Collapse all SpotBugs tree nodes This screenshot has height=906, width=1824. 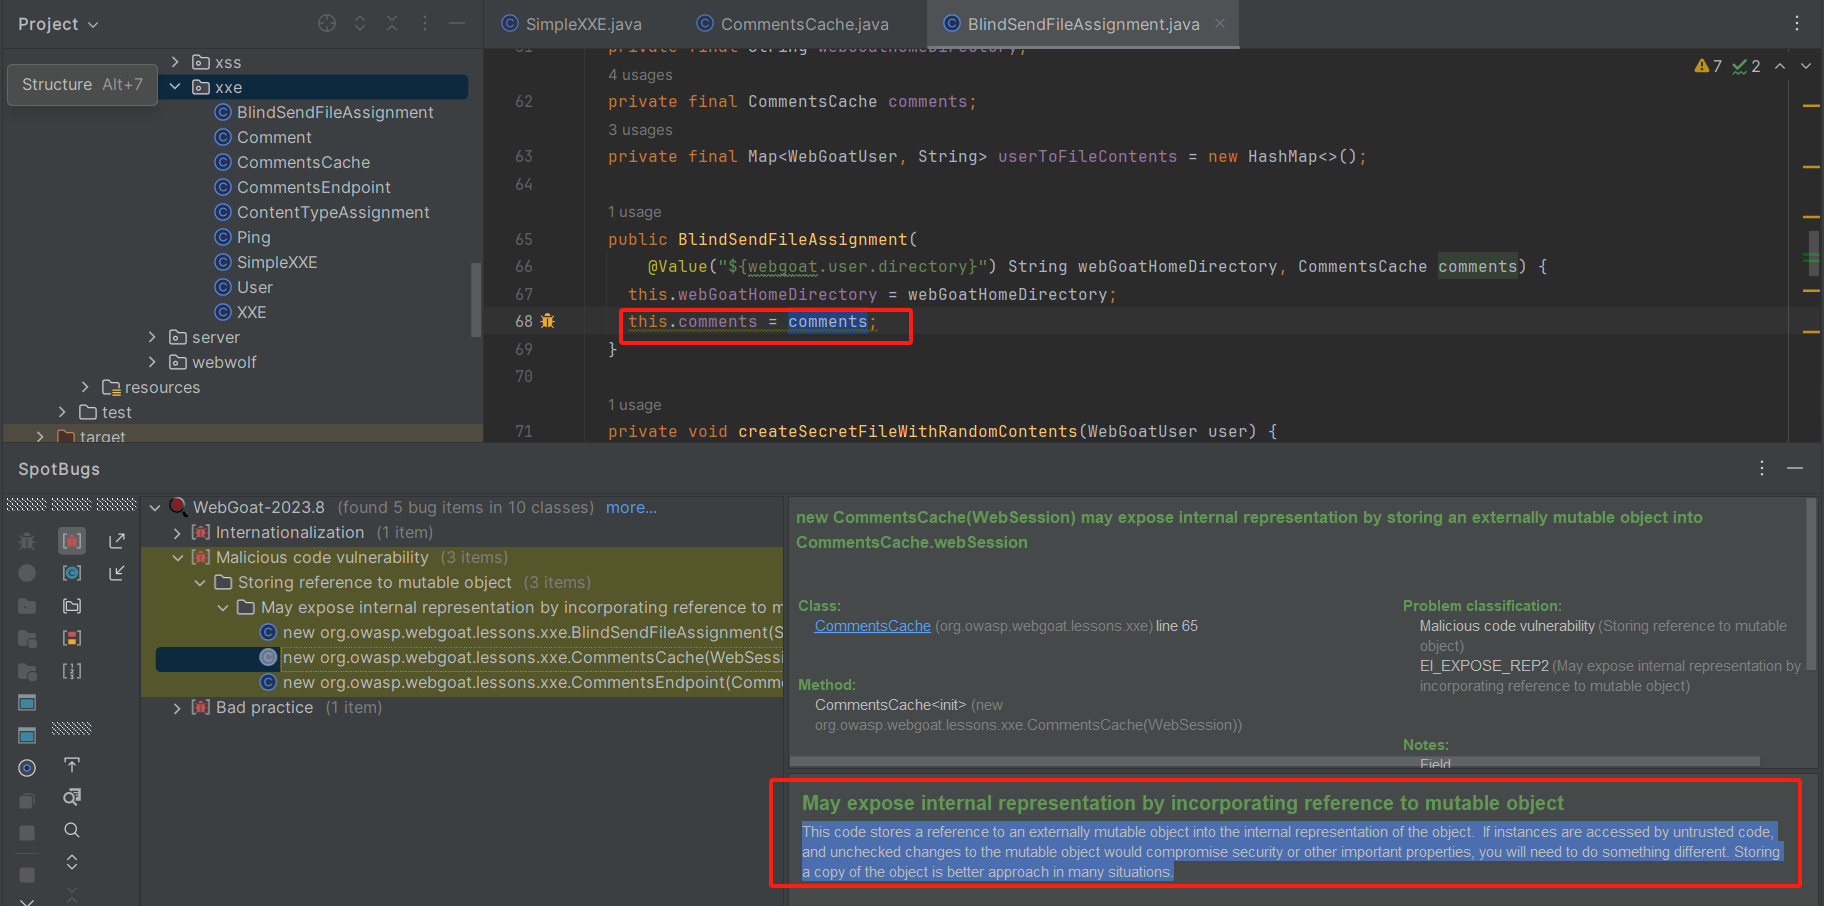[x=117, y=573]
